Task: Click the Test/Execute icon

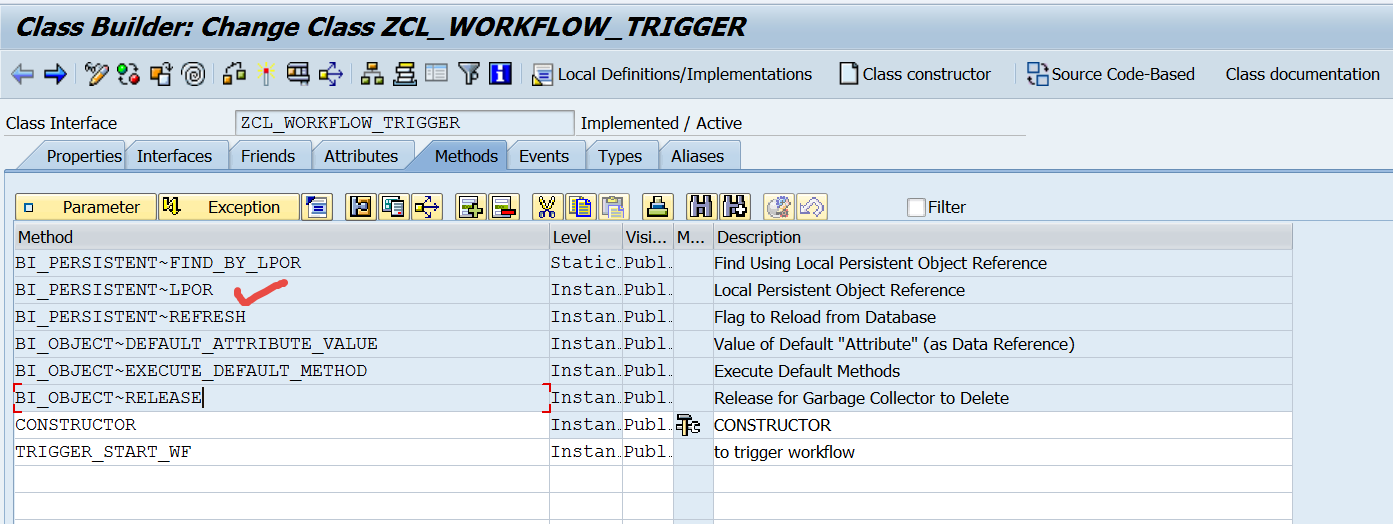Action: pos(298,74)
